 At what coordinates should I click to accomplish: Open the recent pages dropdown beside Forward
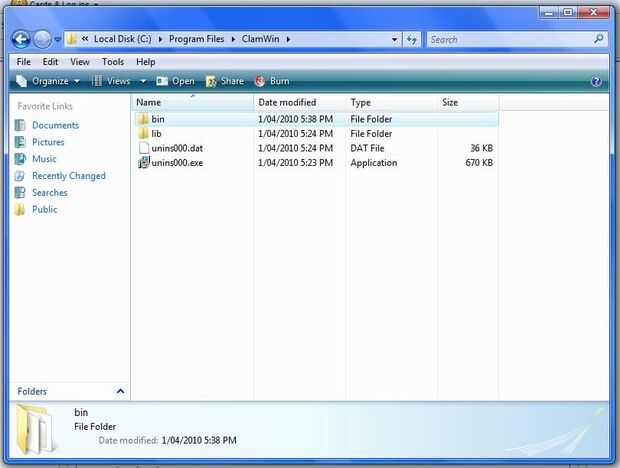click(x=58, y=40)
